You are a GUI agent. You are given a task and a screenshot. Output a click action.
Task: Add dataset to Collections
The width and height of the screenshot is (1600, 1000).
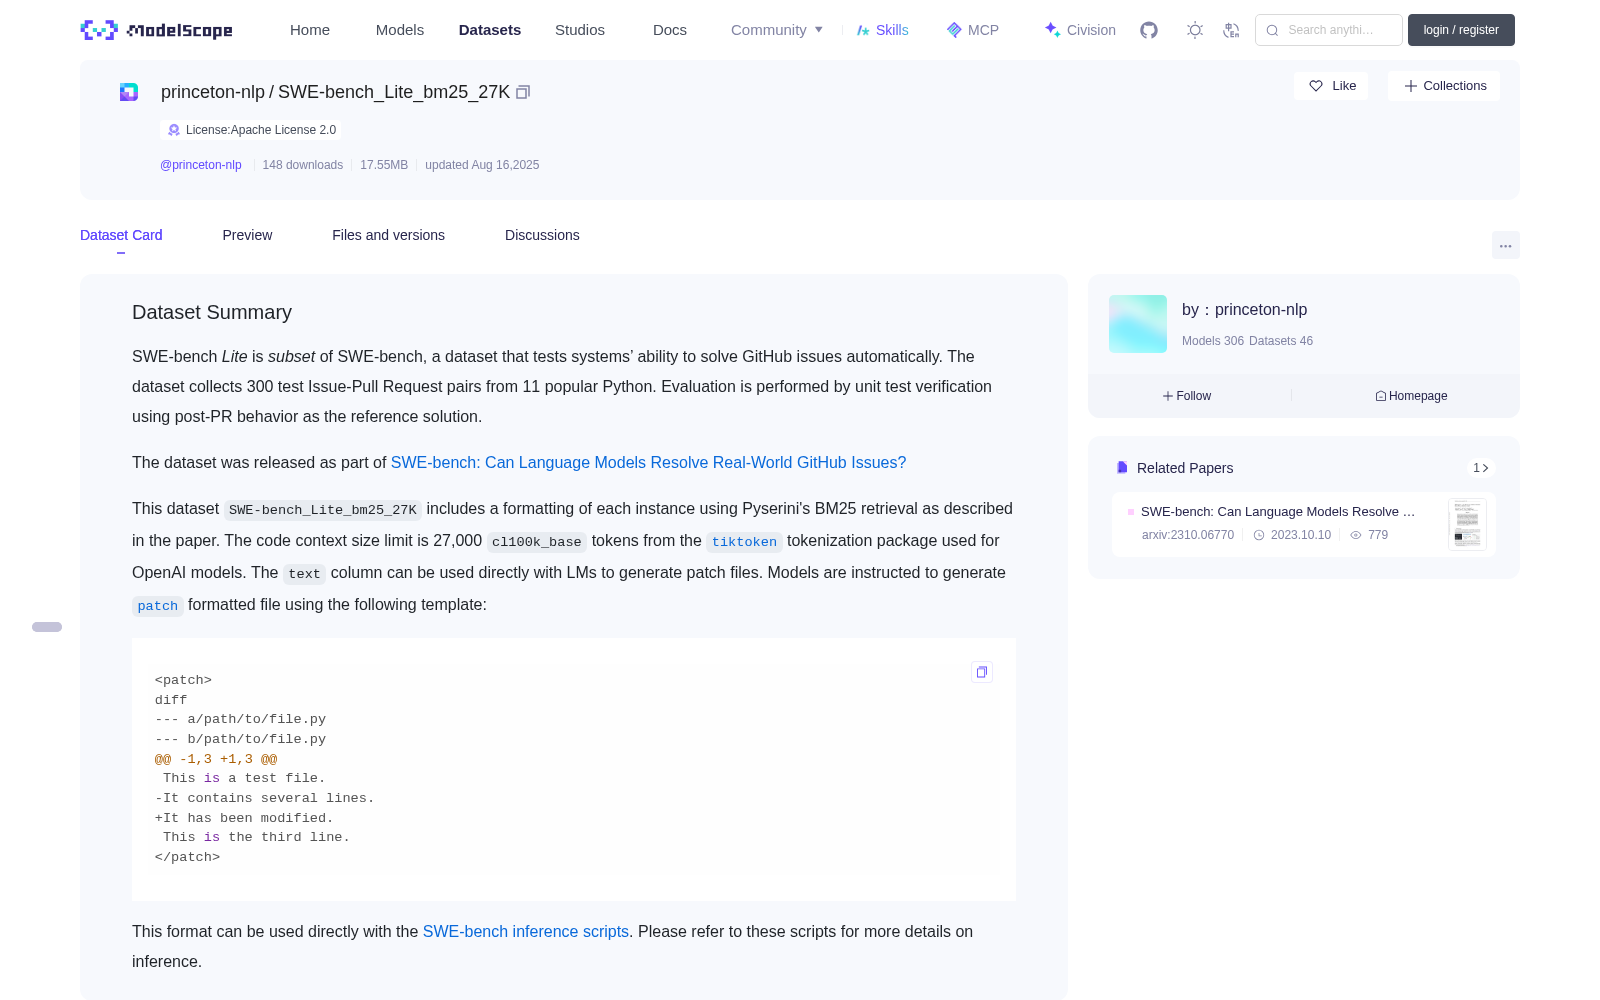click(1444, 86)
